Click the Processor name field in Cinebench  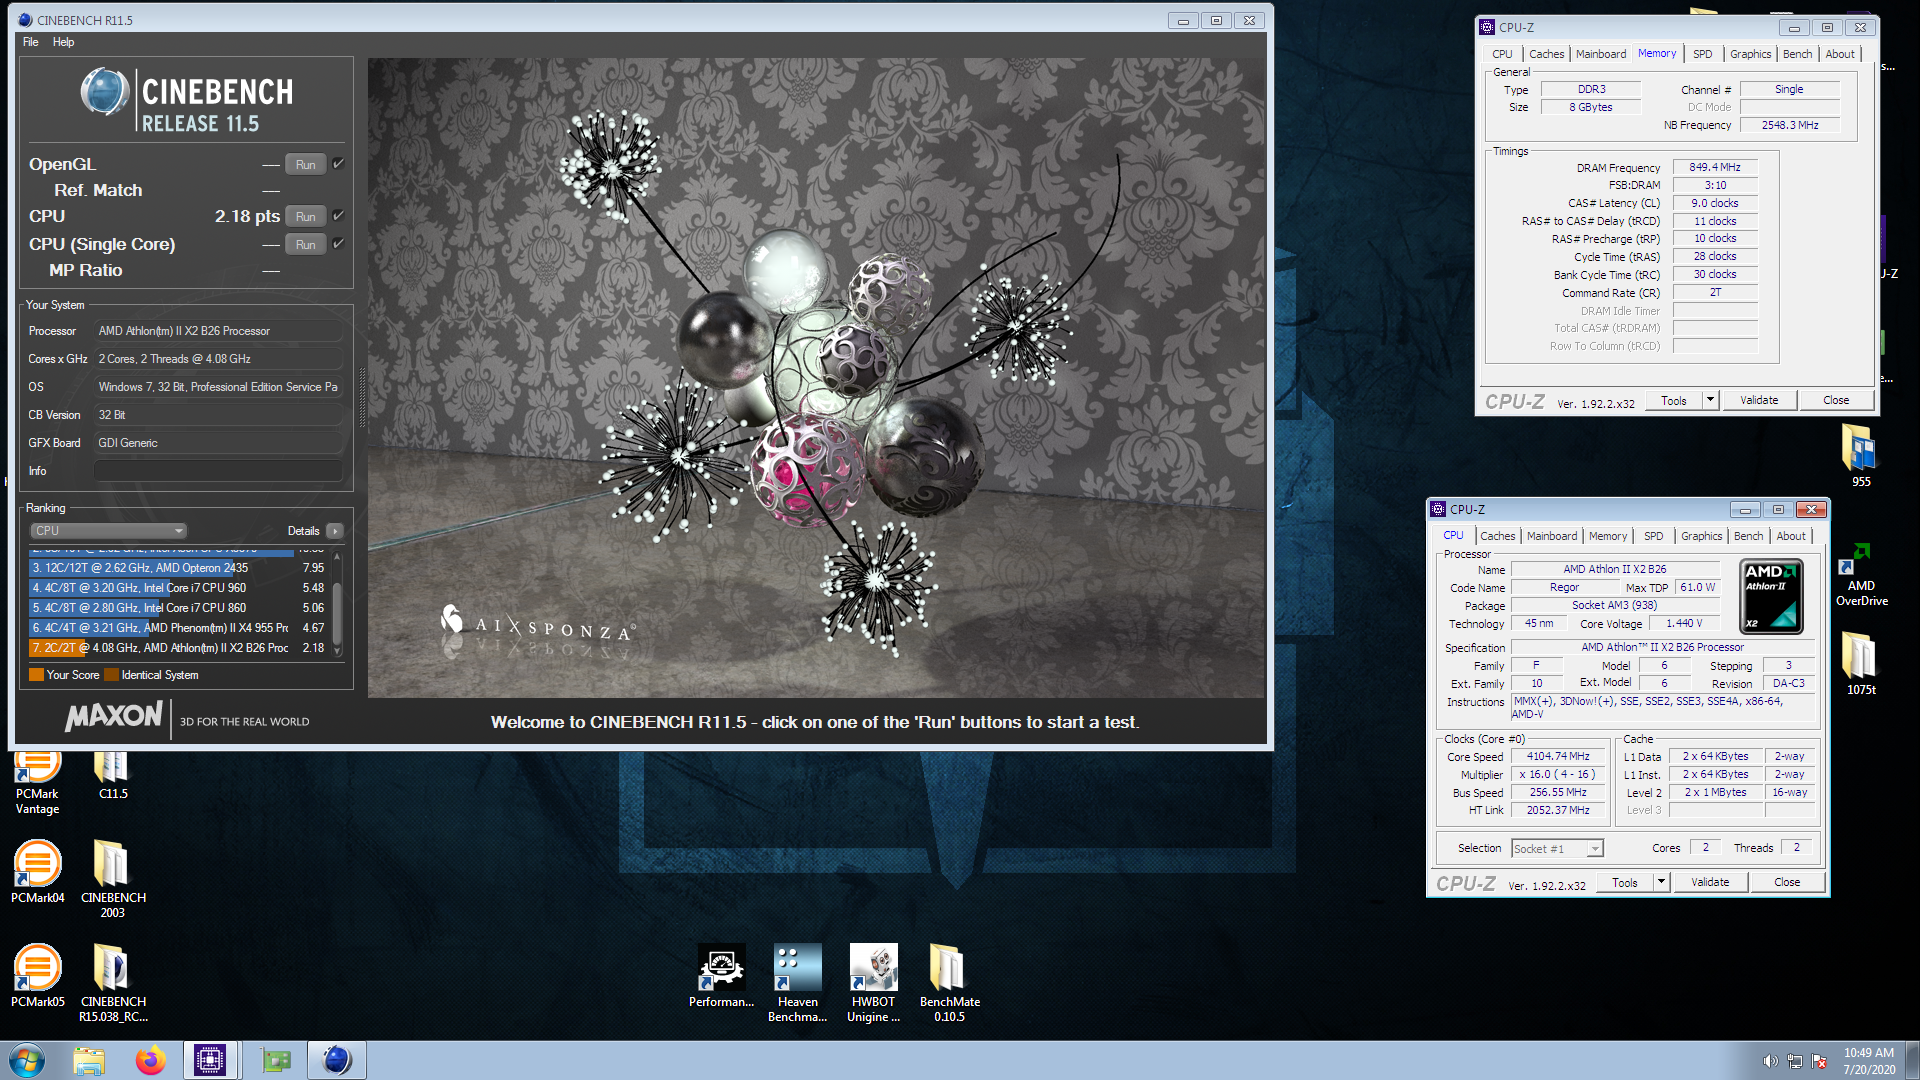(x=218, y=331)
